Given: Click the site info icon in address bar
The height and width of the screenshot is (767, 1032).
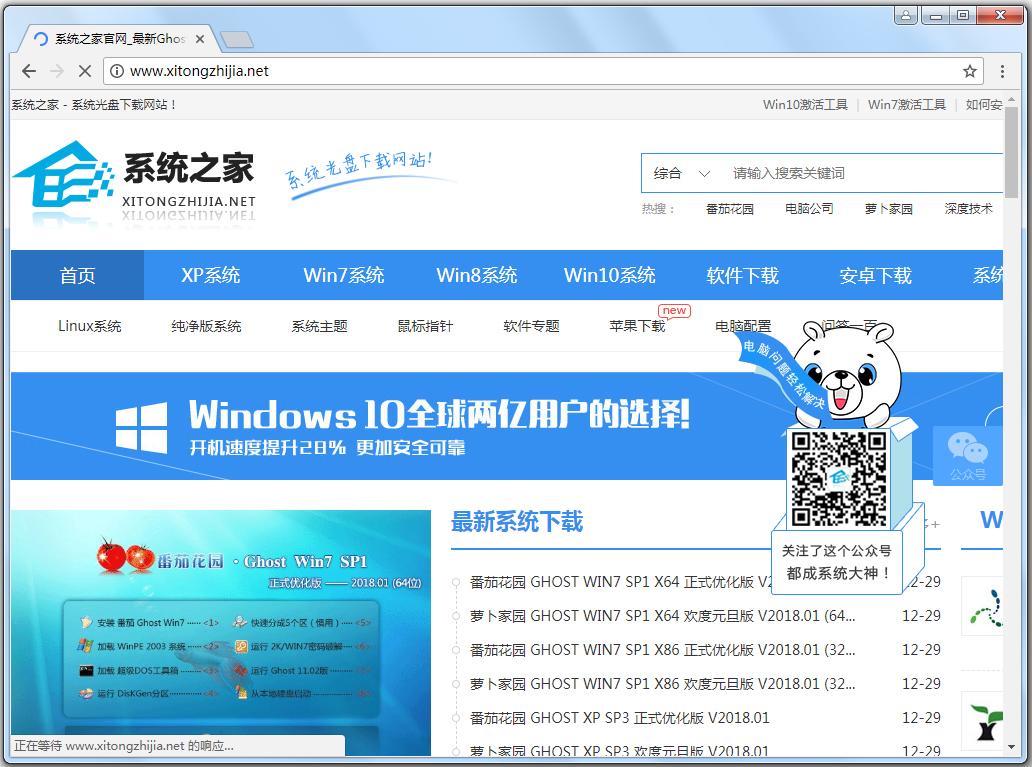Looking at the screenshot, I should click(116, 71).
